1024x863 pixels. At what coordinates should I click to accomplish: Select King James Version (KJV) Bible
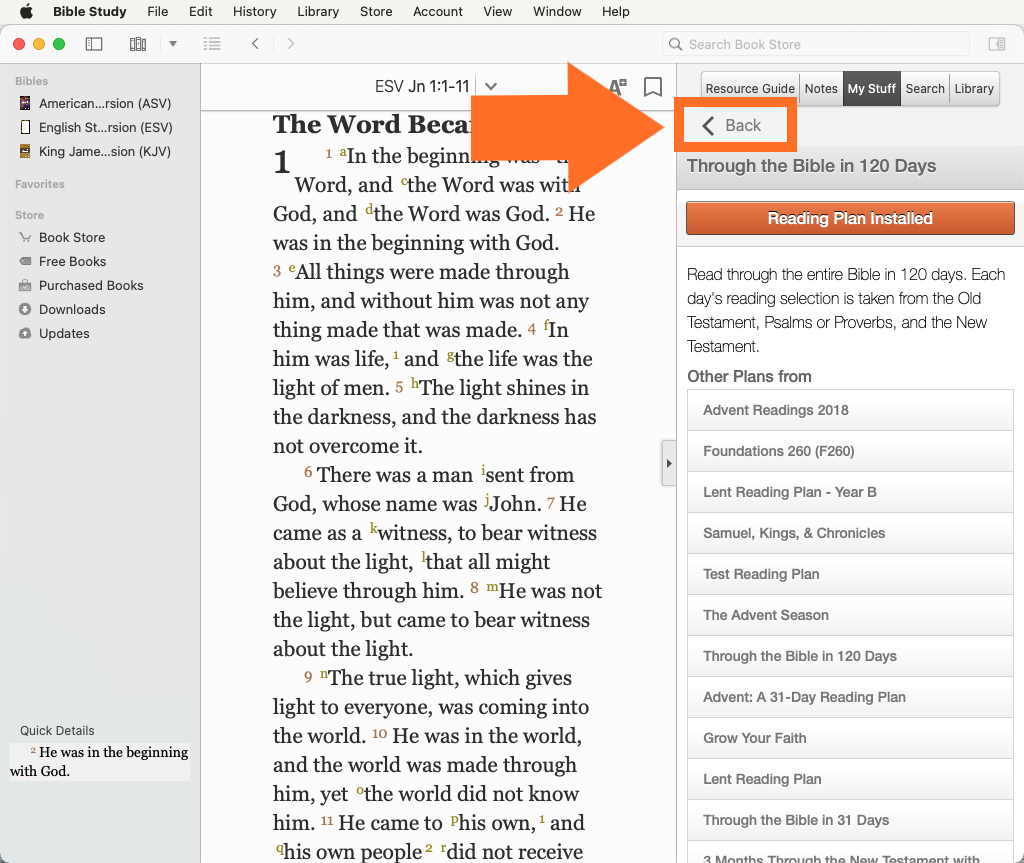104,152
